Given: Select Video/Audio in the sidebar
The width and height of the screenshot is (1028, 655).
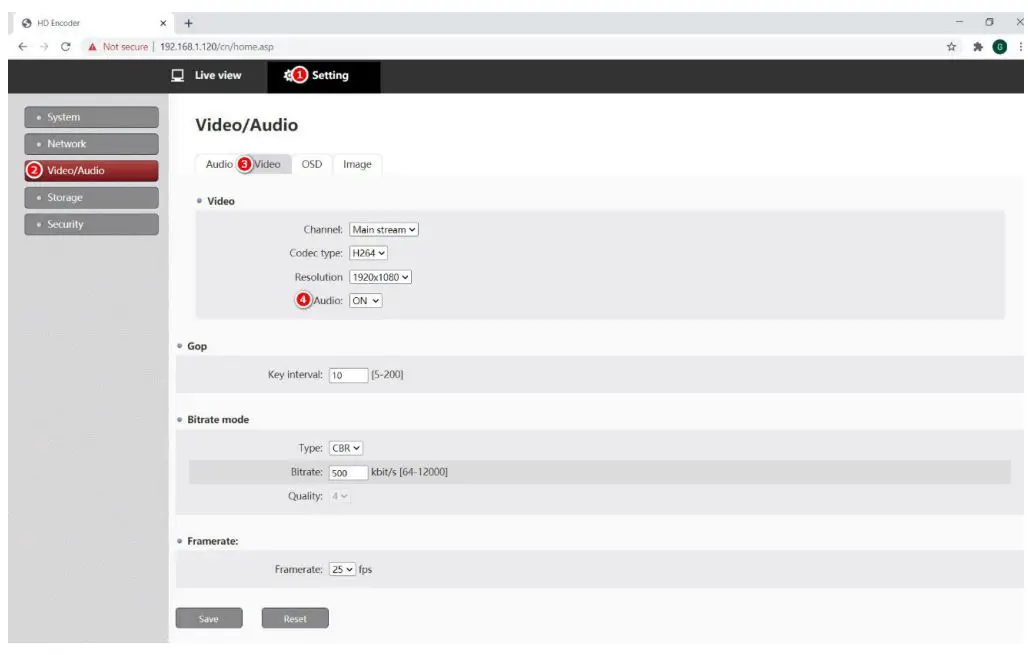Looking at the screenshot, I should click(92, 170).
